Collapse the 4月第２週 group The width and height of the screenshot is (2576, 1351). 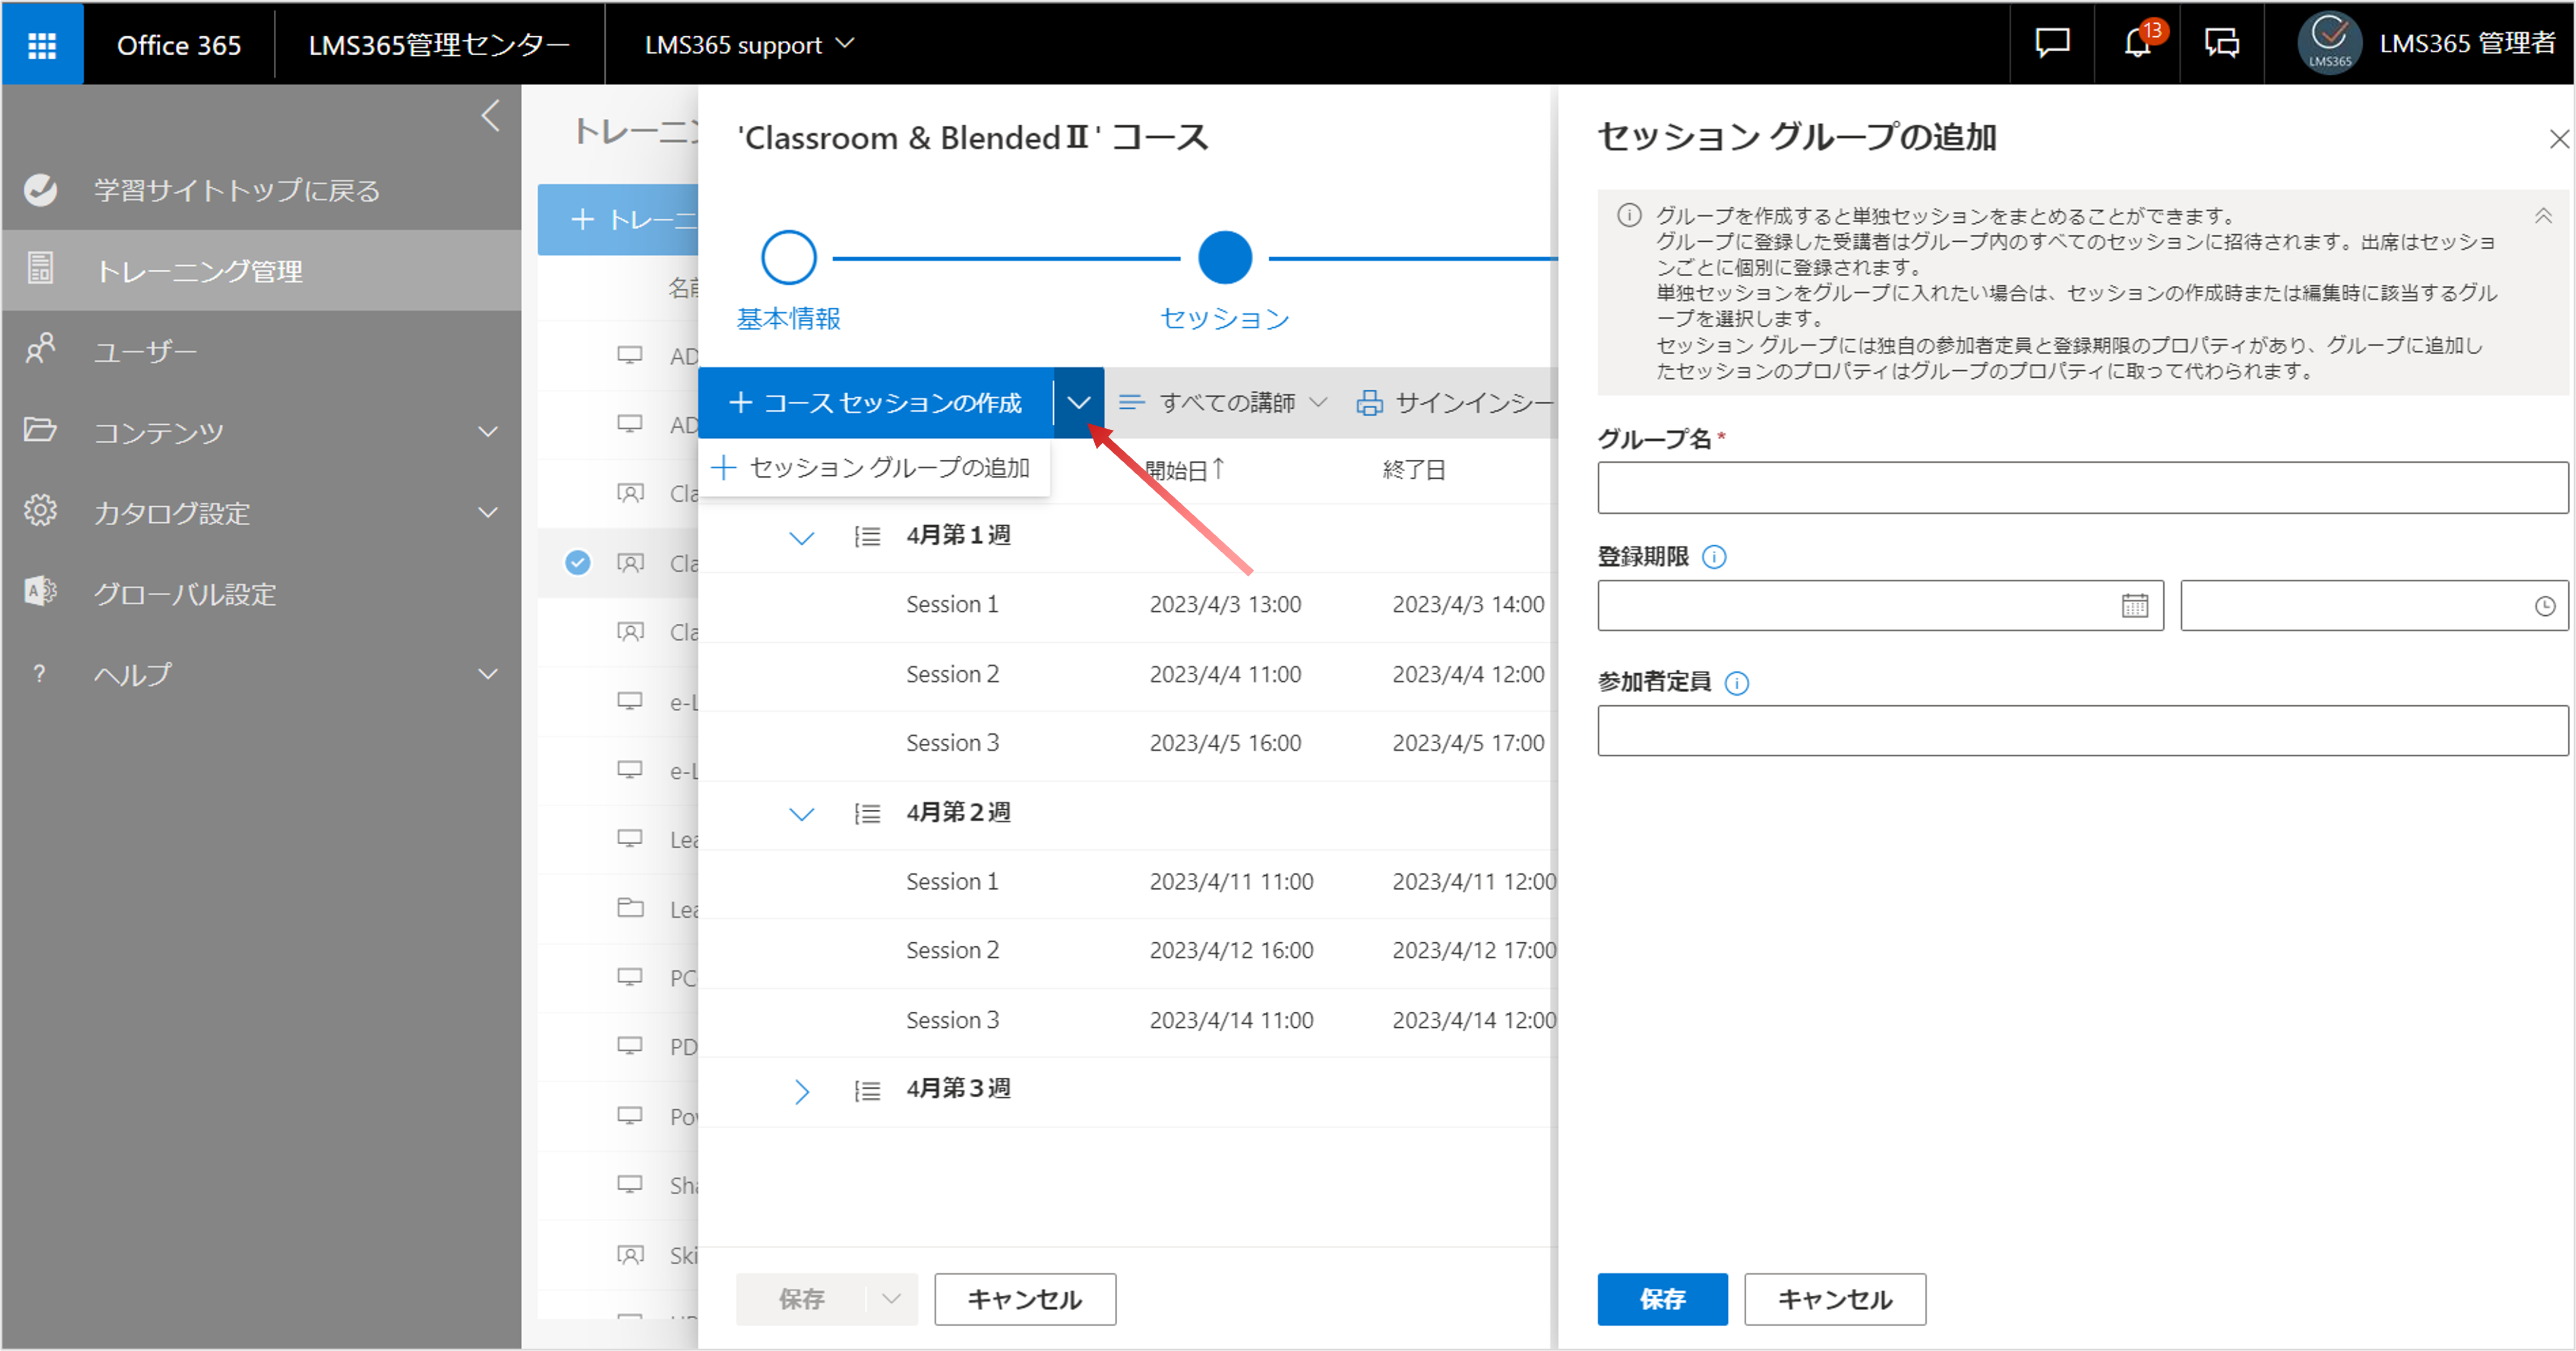click(x=802, y=814)
